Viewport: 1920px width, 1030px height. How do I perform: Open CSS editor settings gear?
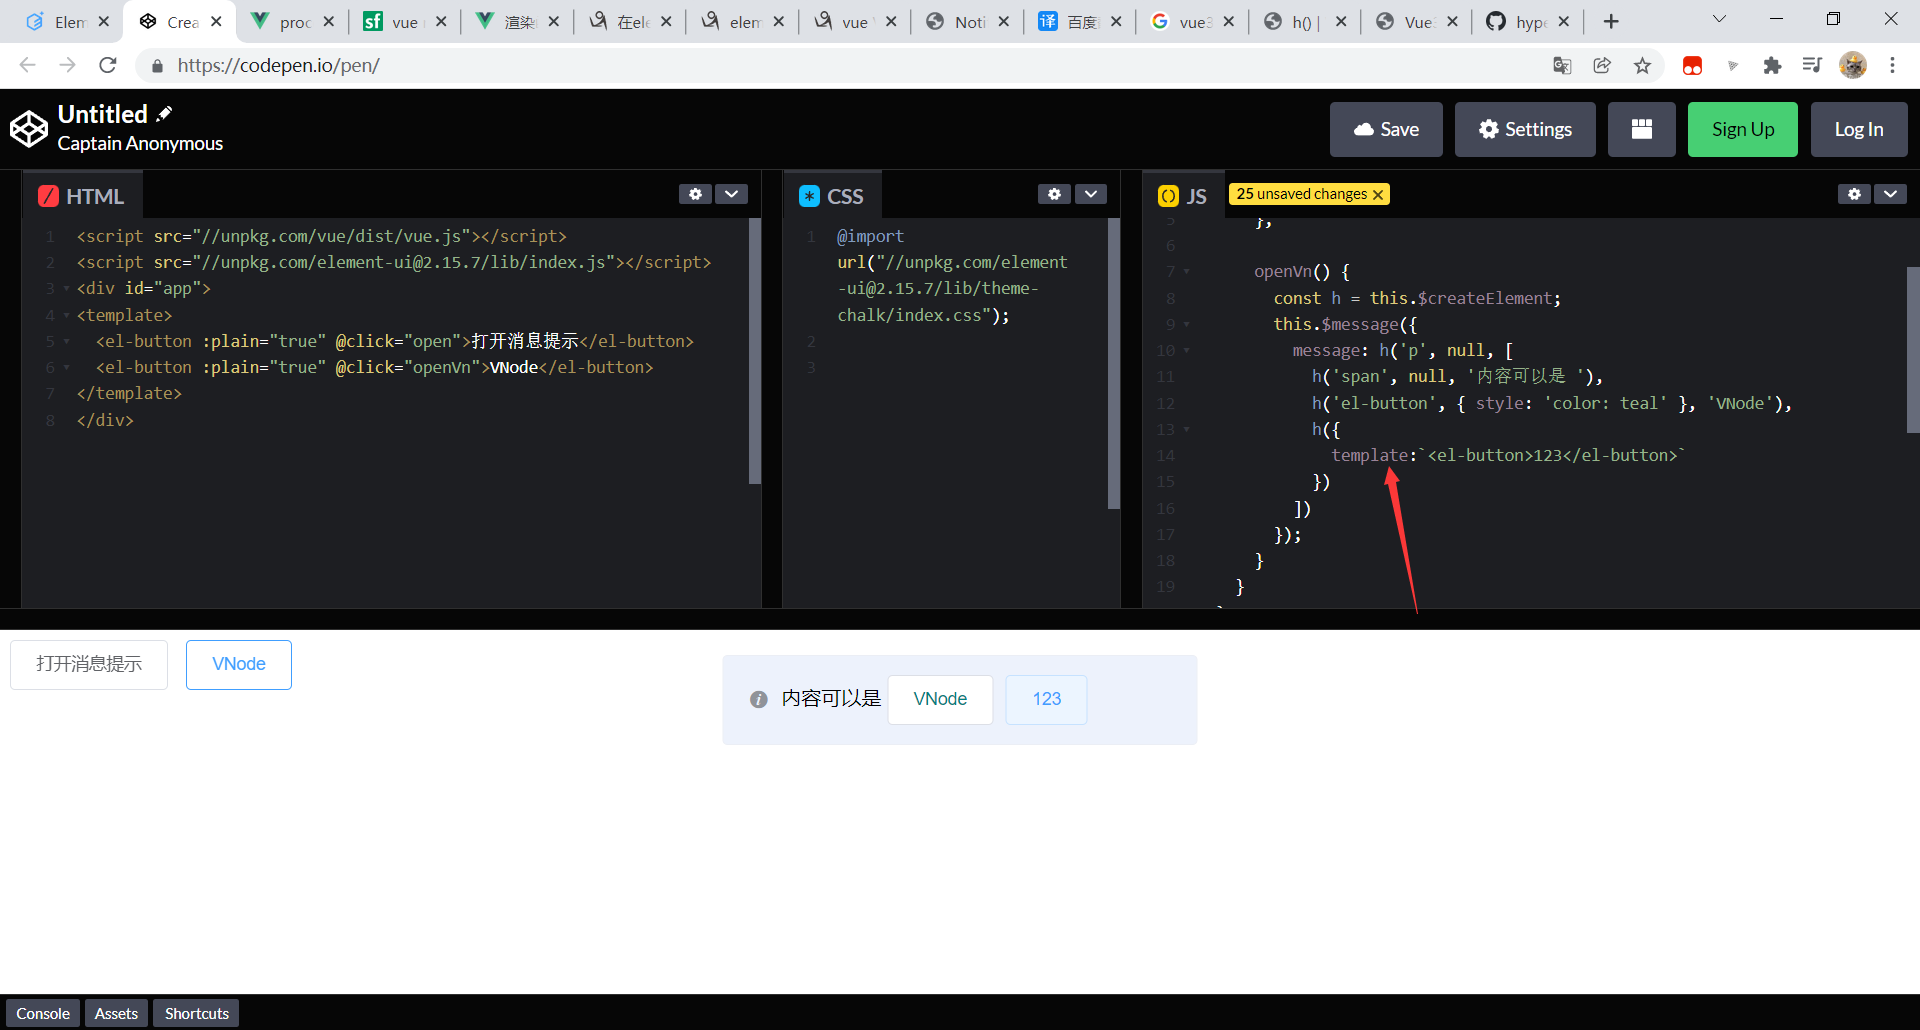coord(1054,194)
